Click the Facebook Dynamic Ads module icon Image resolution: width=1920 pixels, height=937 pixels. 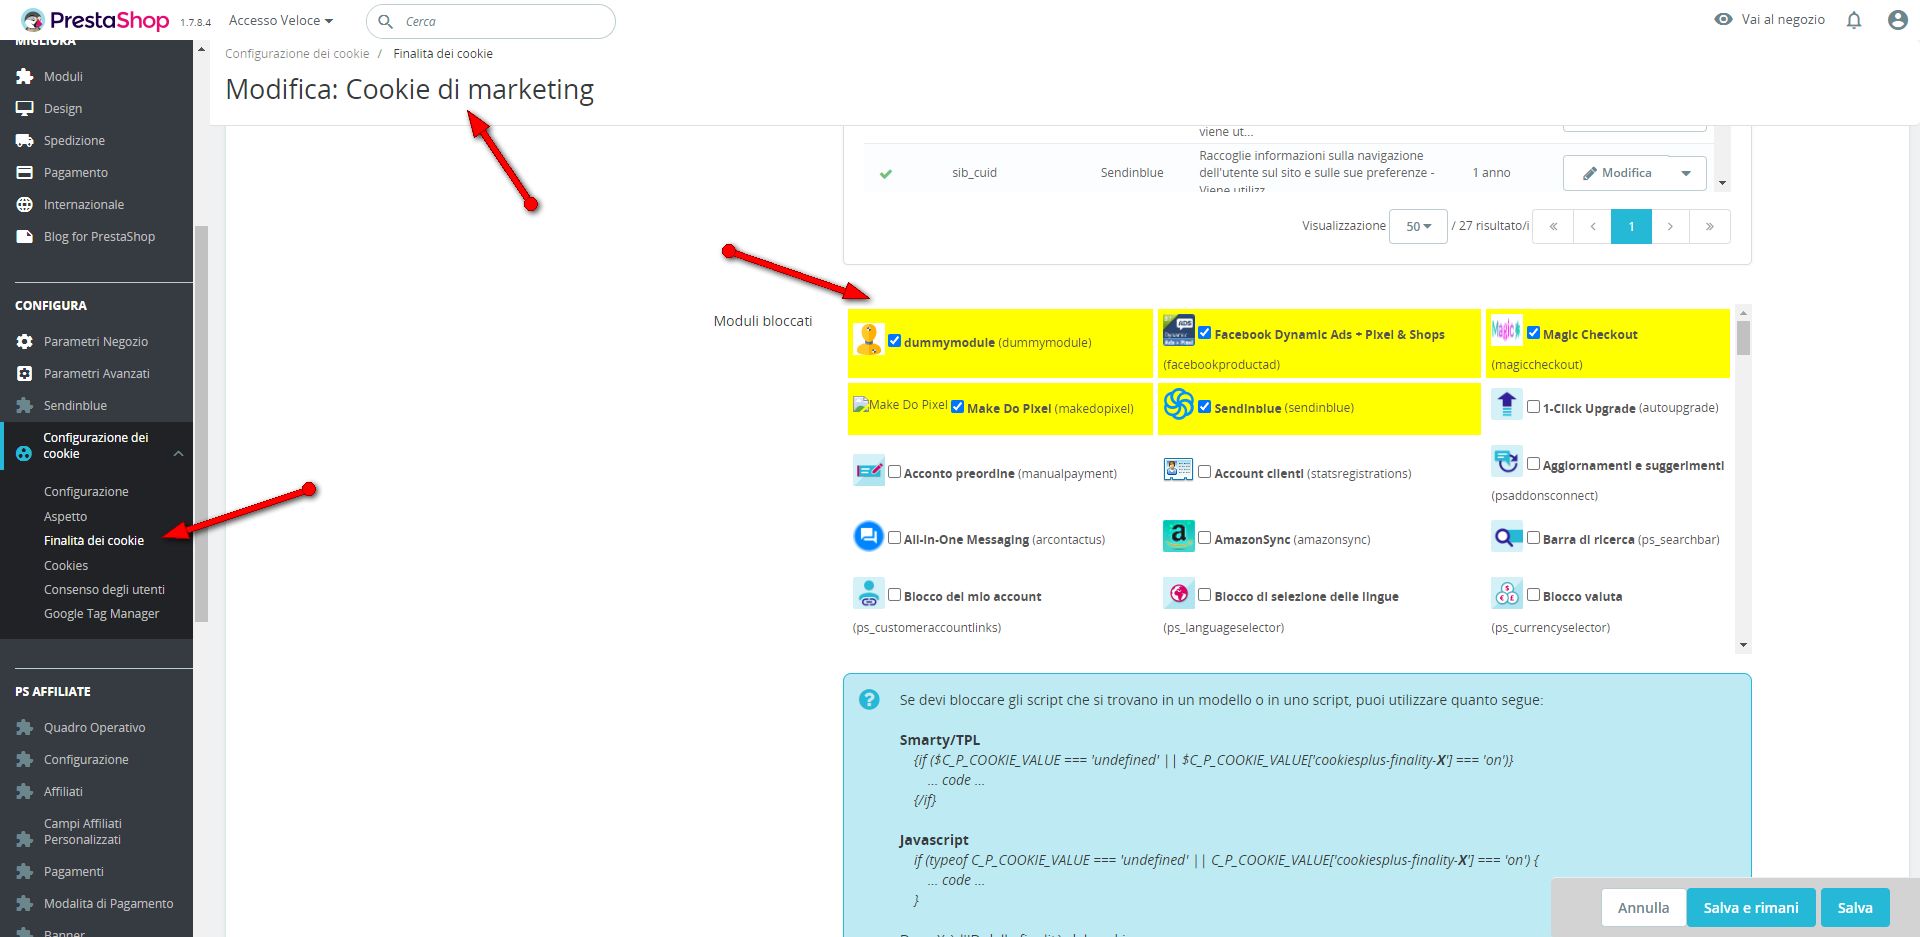[1179, 329]
